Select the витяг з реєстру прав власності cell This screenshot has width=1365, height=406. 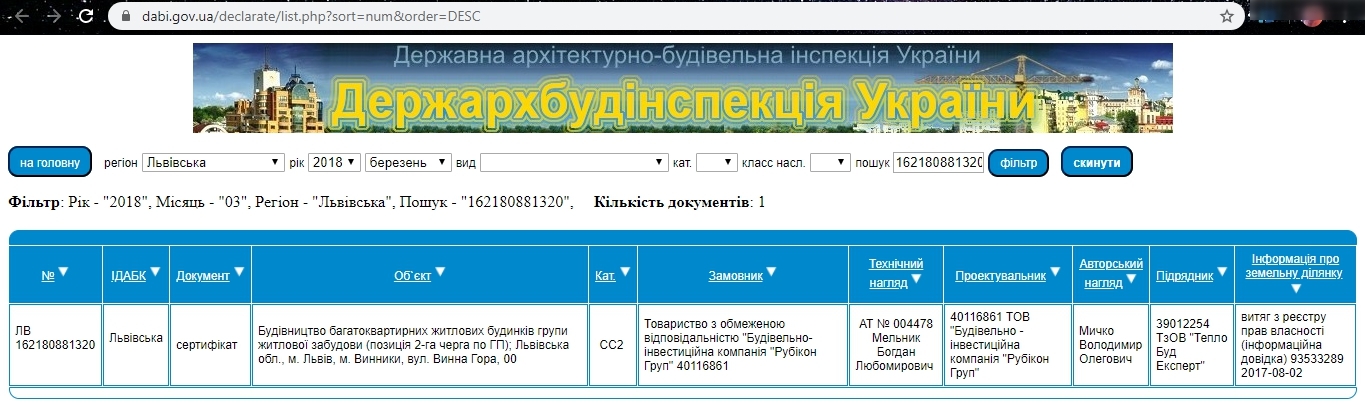tap(1295, 345)
